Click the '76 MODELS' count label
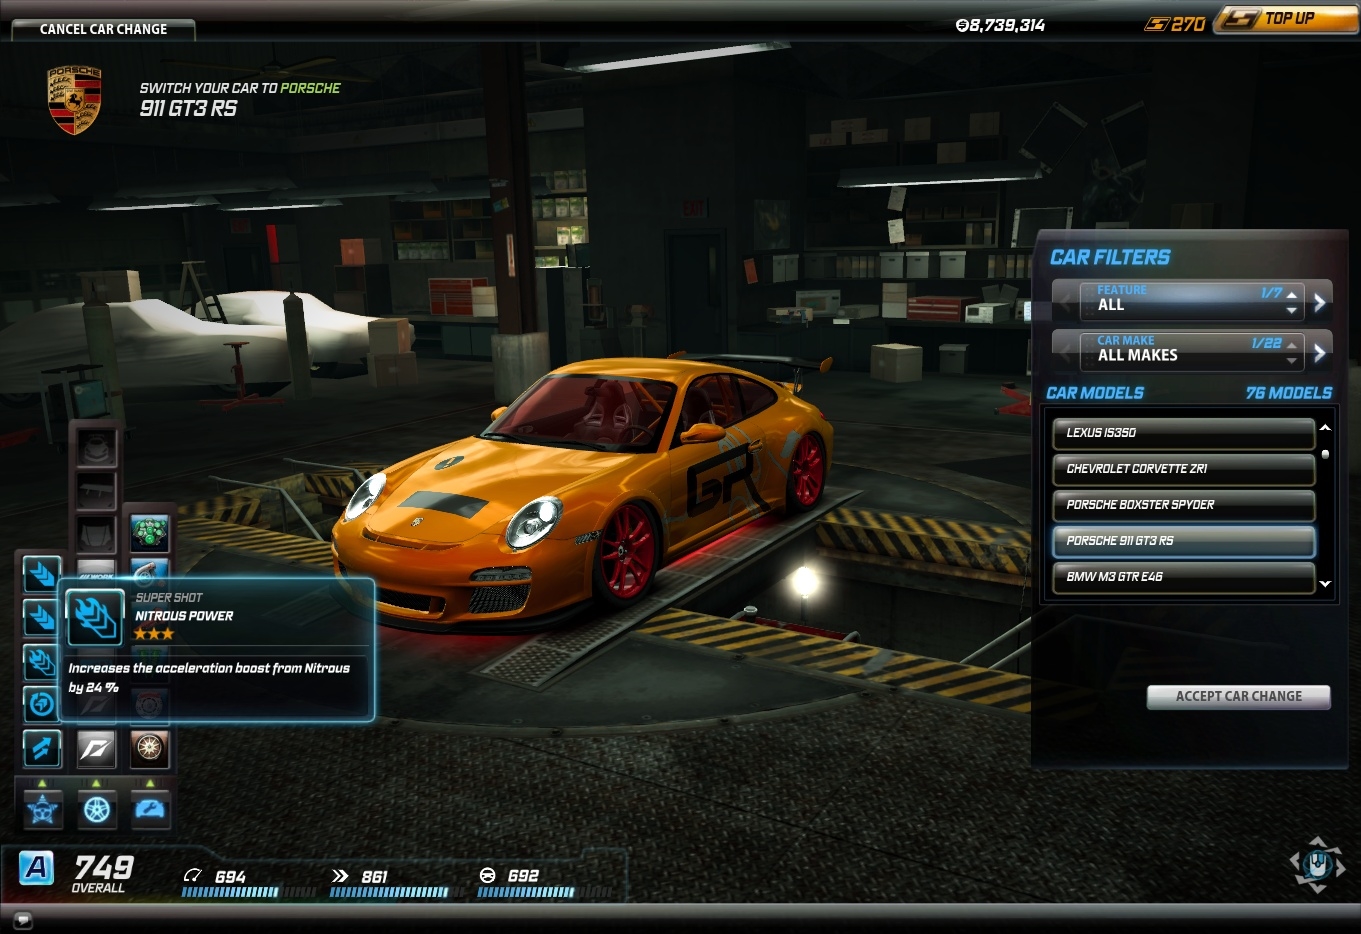 tap(1288, 393)
